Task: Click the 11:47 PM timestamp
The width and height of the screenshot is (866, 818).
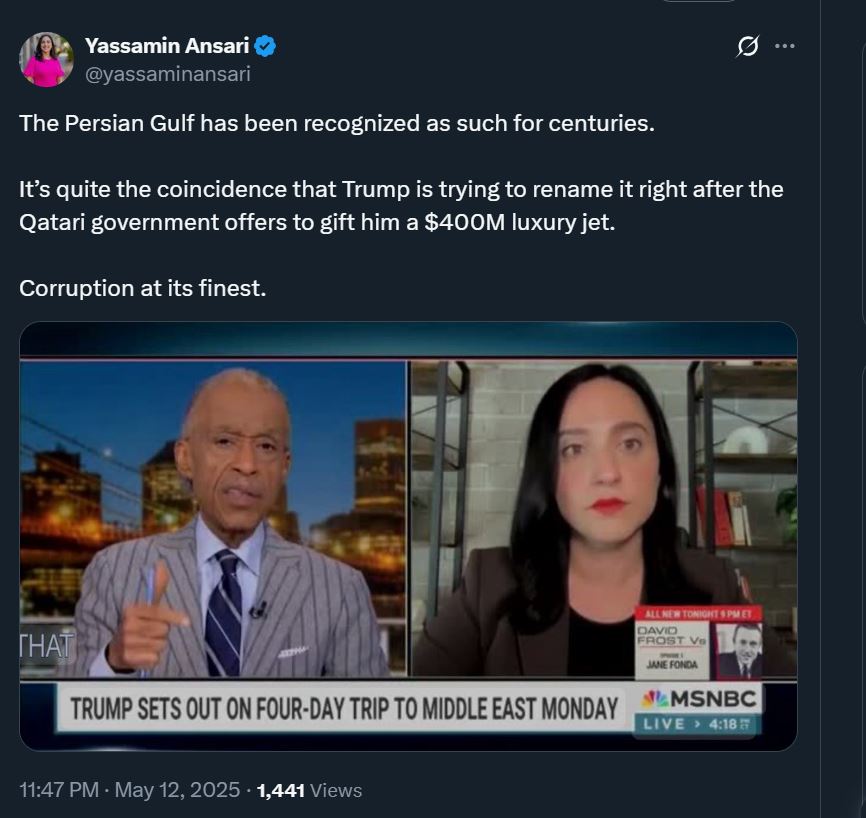Action: tap(59, 790)
